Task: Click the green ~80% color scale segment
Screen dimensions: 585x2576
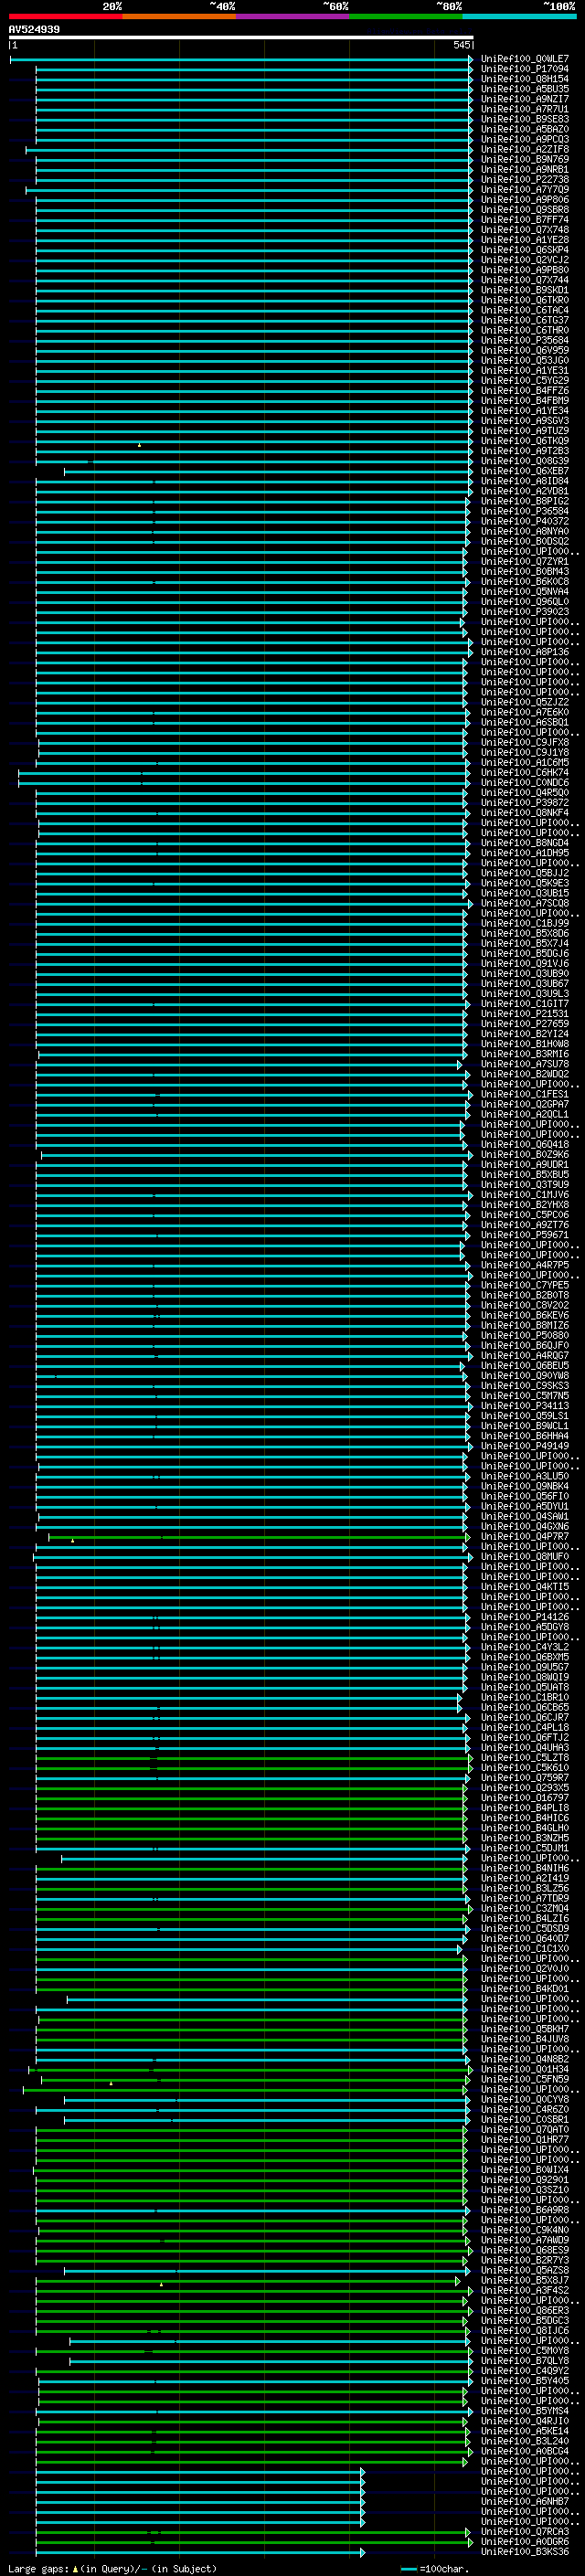Action: click(406, 17)
